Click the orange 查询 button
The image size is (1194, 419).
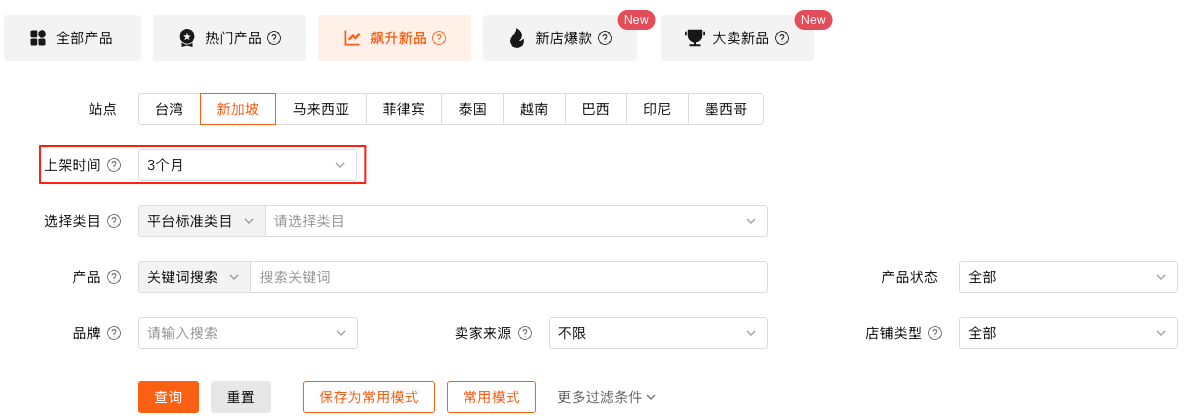click(168, 397)
